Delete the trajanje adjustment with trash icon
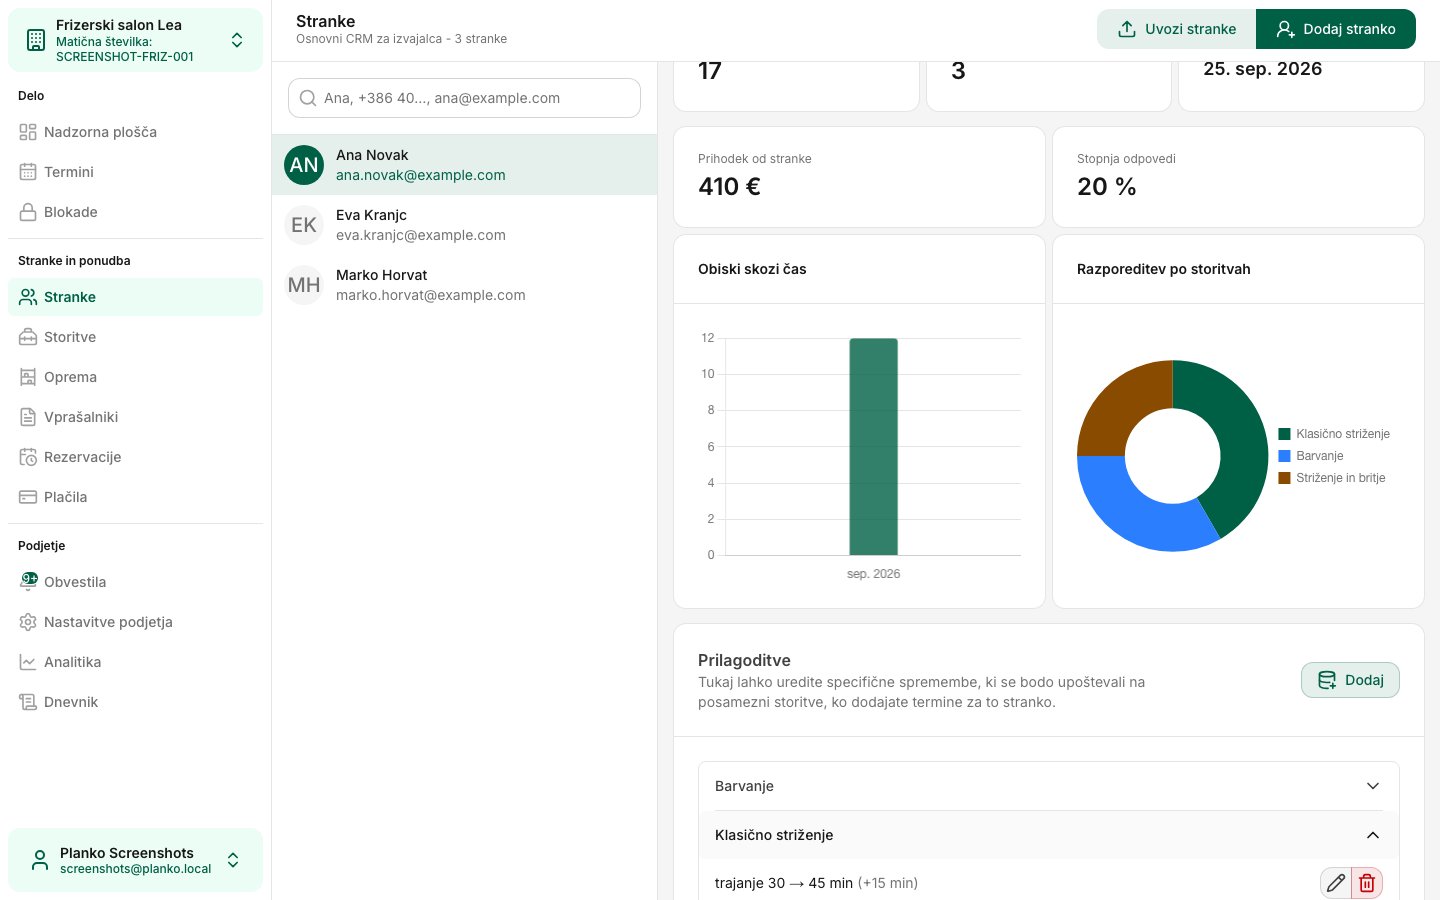This screenshot has width=1440, height=900. pyautogui.click(x=1367, y=883)
